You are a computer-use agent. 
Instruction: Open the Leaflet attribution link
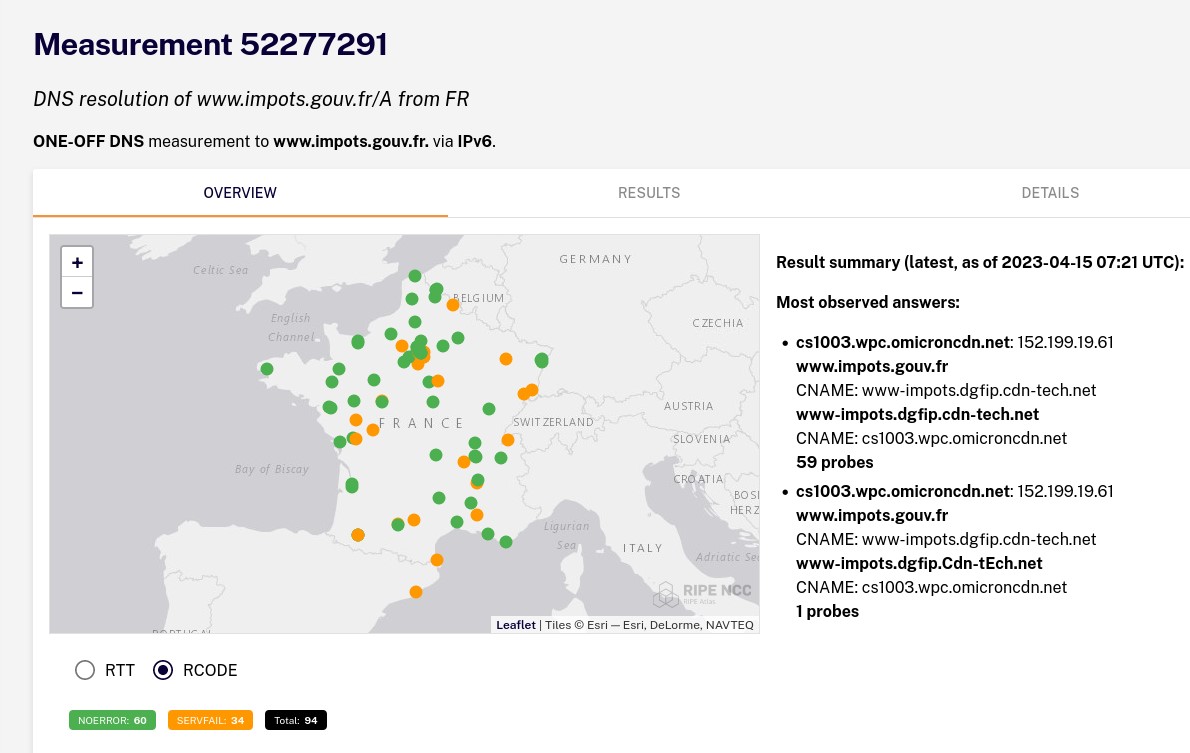pos(516,624)
